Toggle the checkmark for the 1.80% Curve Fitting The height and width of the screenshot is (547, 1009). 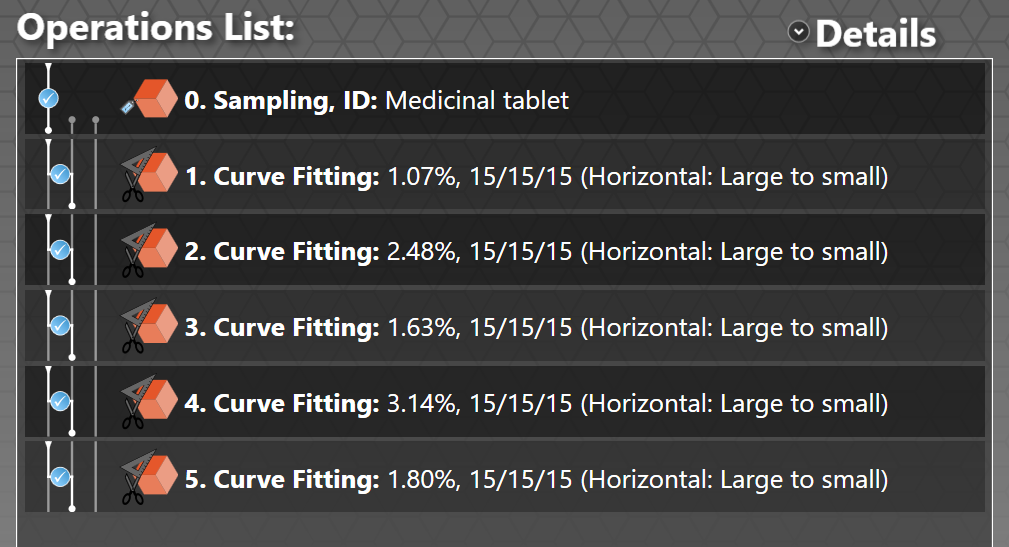(60, 477)
